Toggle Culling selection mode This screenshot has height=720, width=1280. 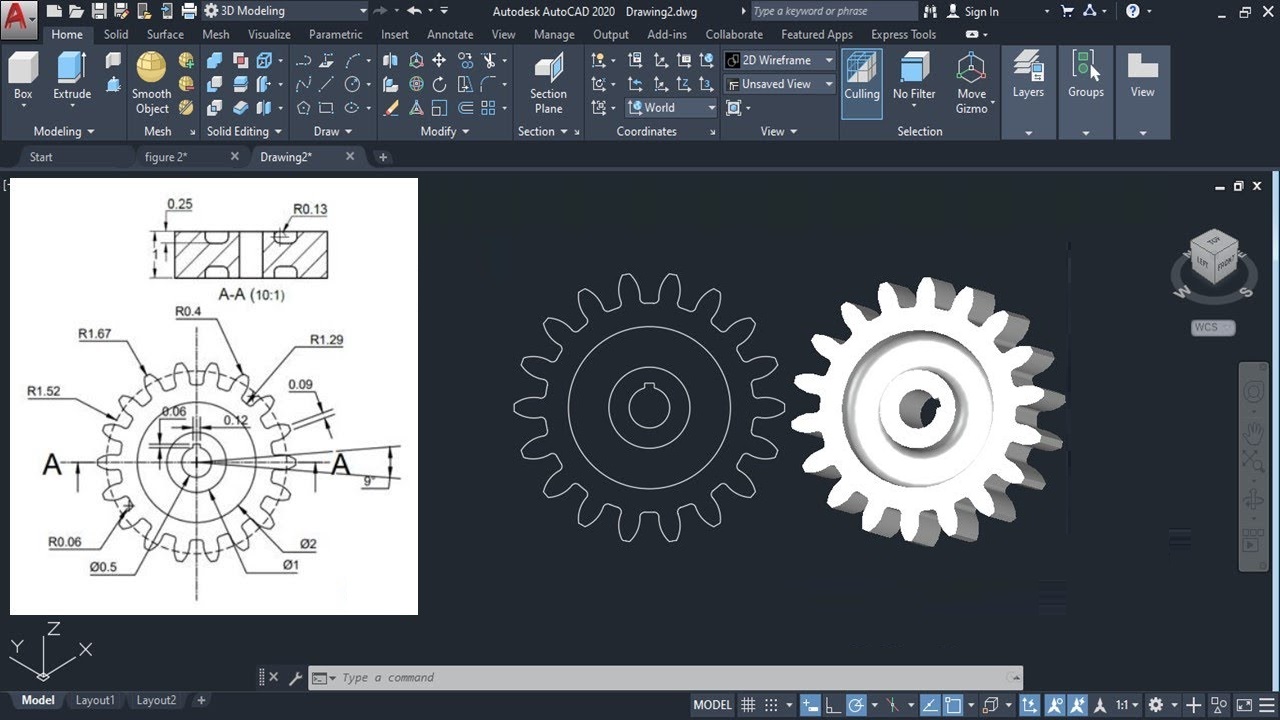(861, 68)
